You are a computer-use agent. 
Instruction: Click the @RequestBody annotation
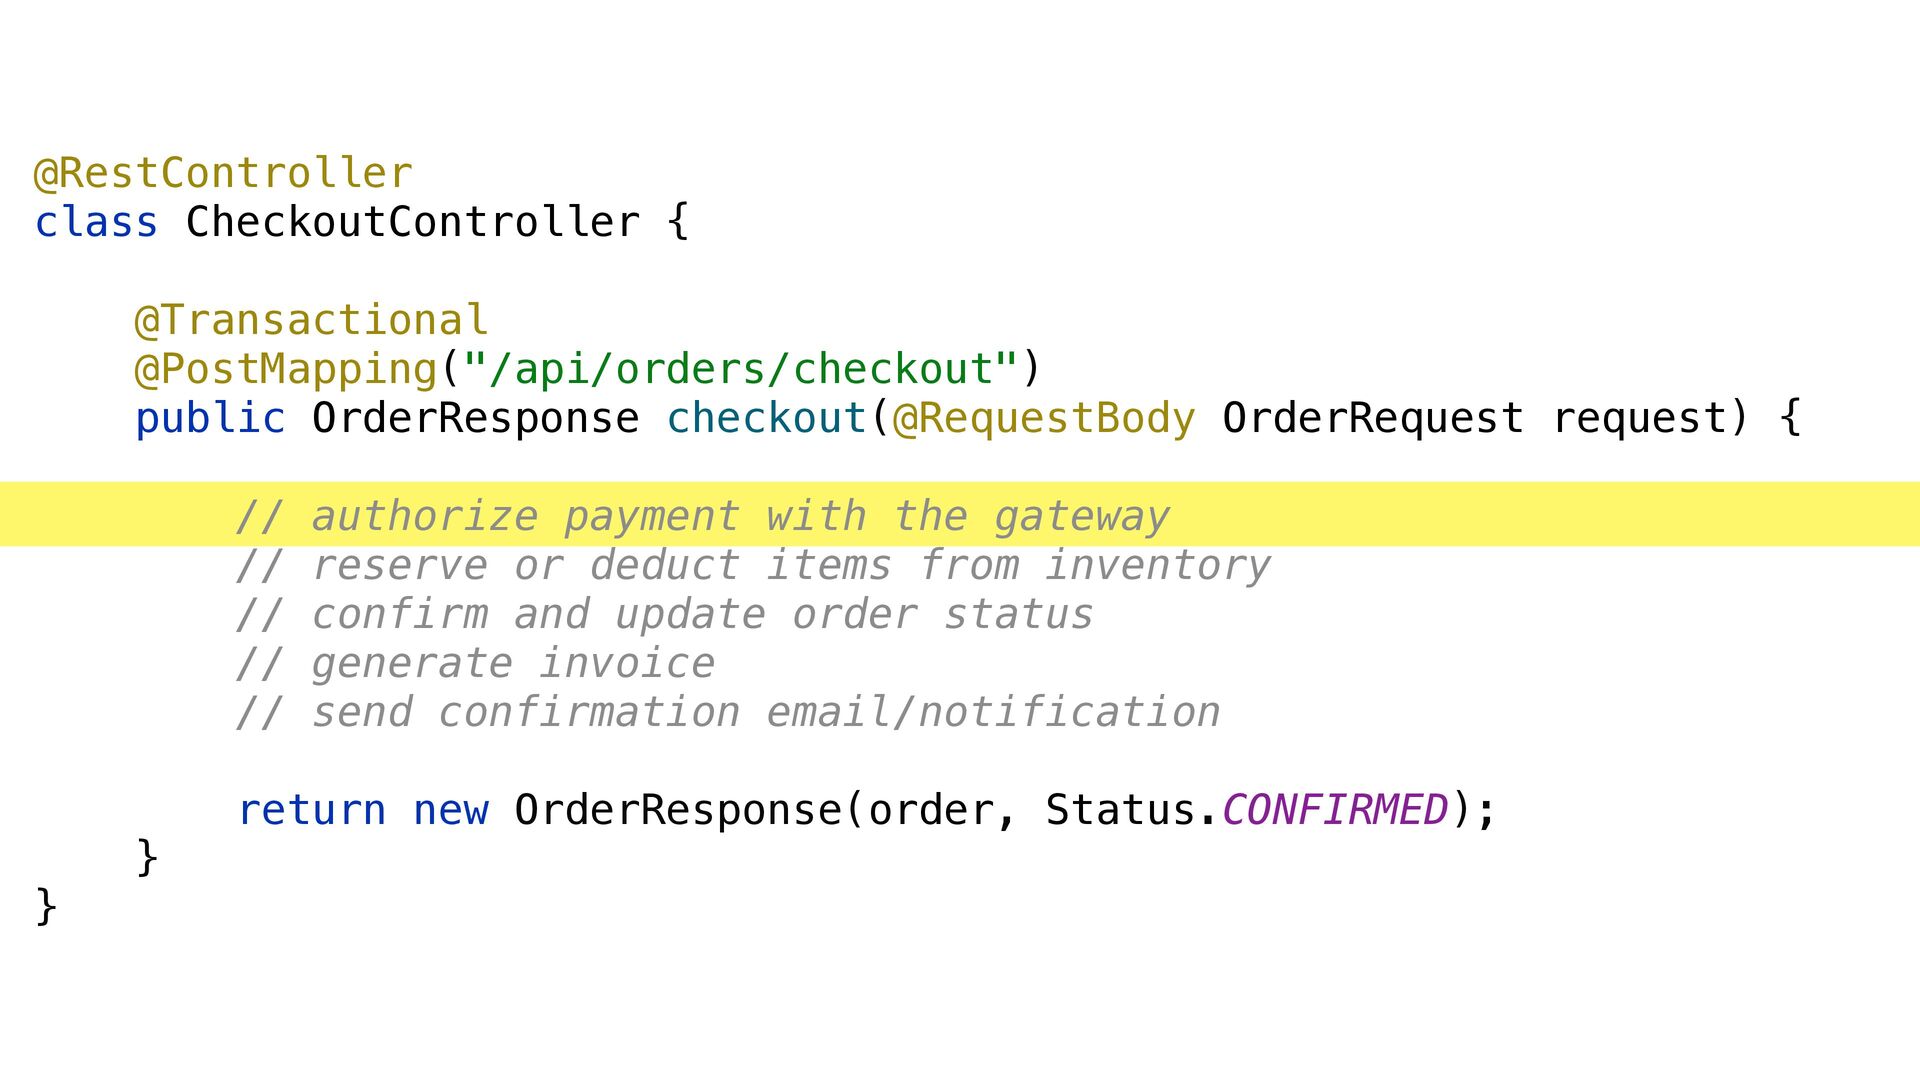[1044, 418]
